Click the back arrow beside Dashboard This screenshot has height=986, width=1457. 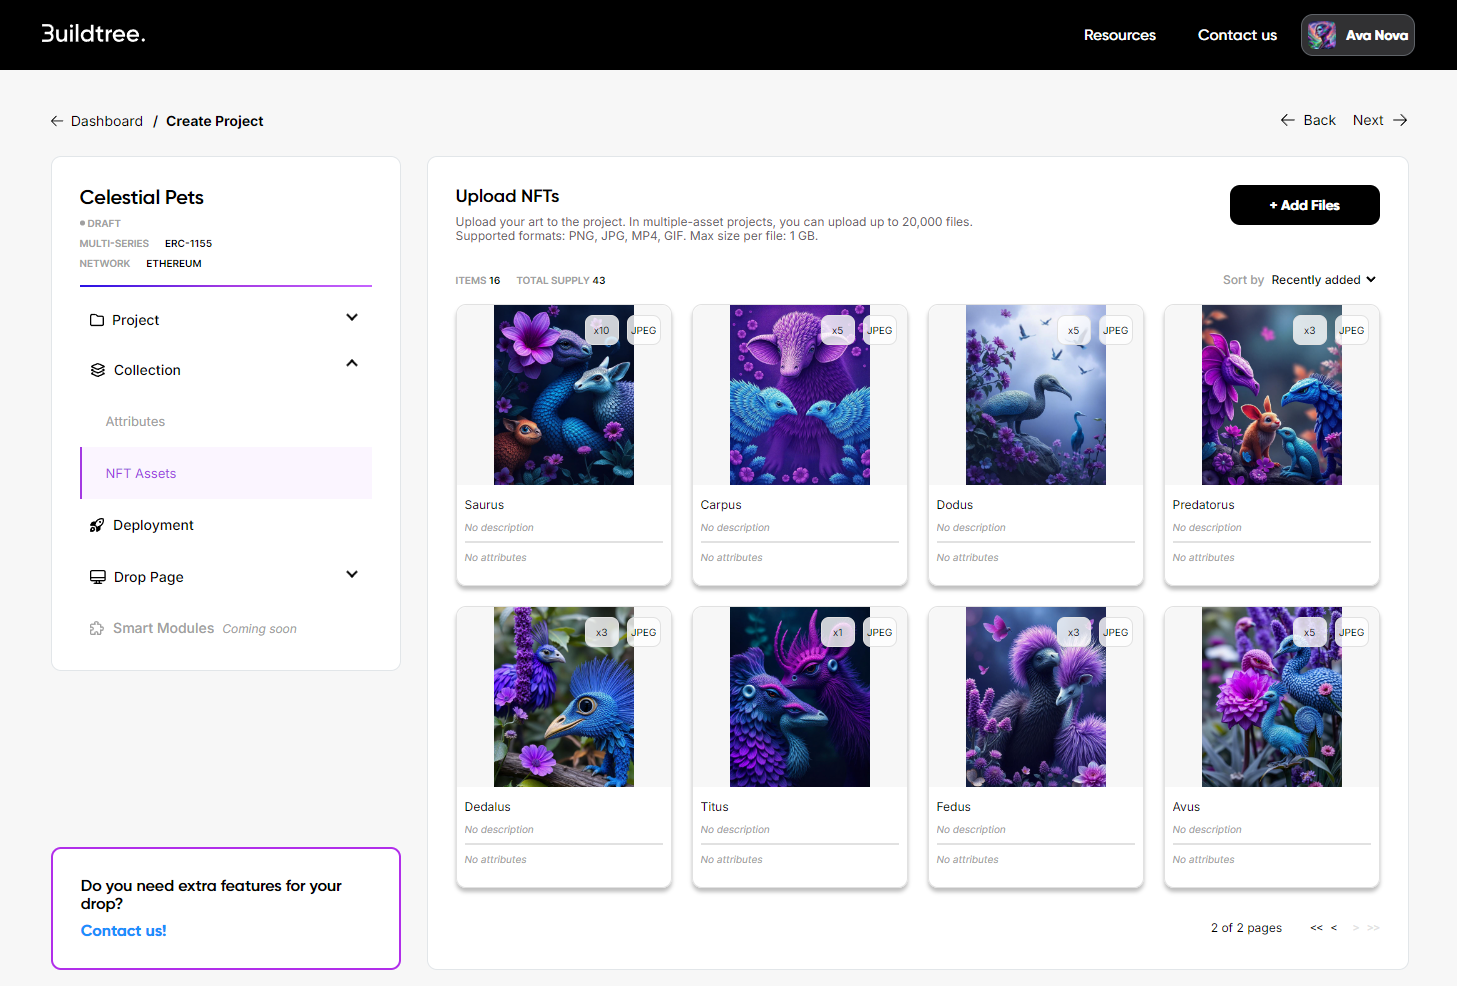57,121
